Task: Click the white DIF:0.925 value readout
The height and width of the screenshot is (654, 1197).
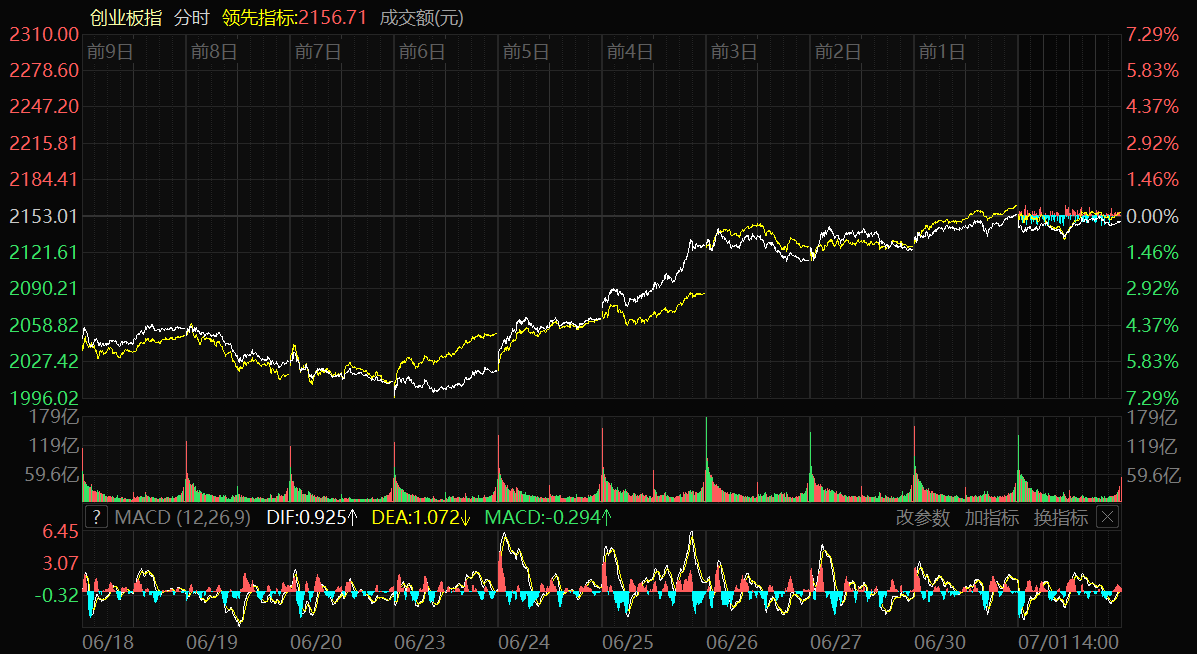Action: pyautogui.click(x=312, y=517)
